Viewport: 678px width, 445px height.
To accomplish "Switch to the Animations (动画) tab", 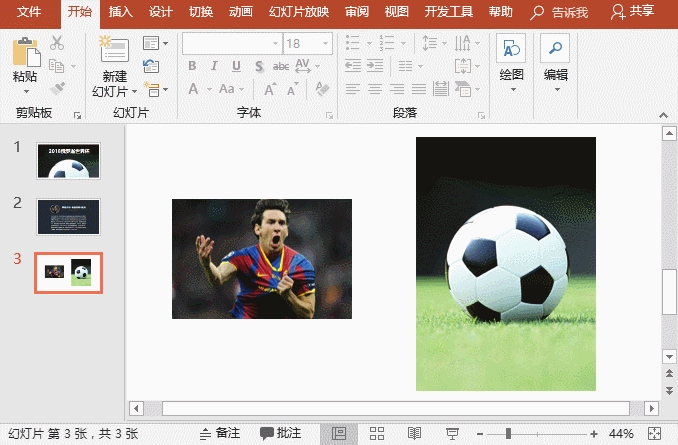I will 240,12.
